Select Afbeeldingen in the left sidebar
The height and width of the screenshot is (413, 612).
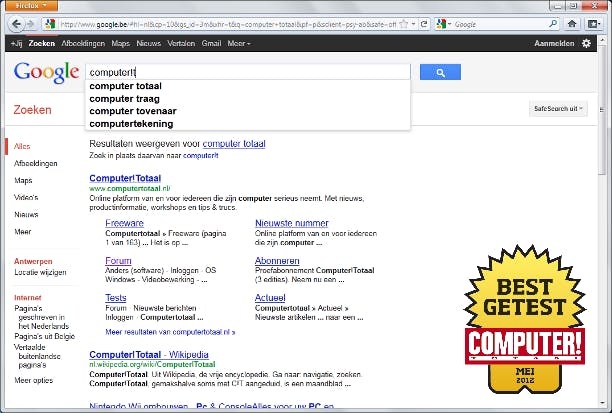36,163
